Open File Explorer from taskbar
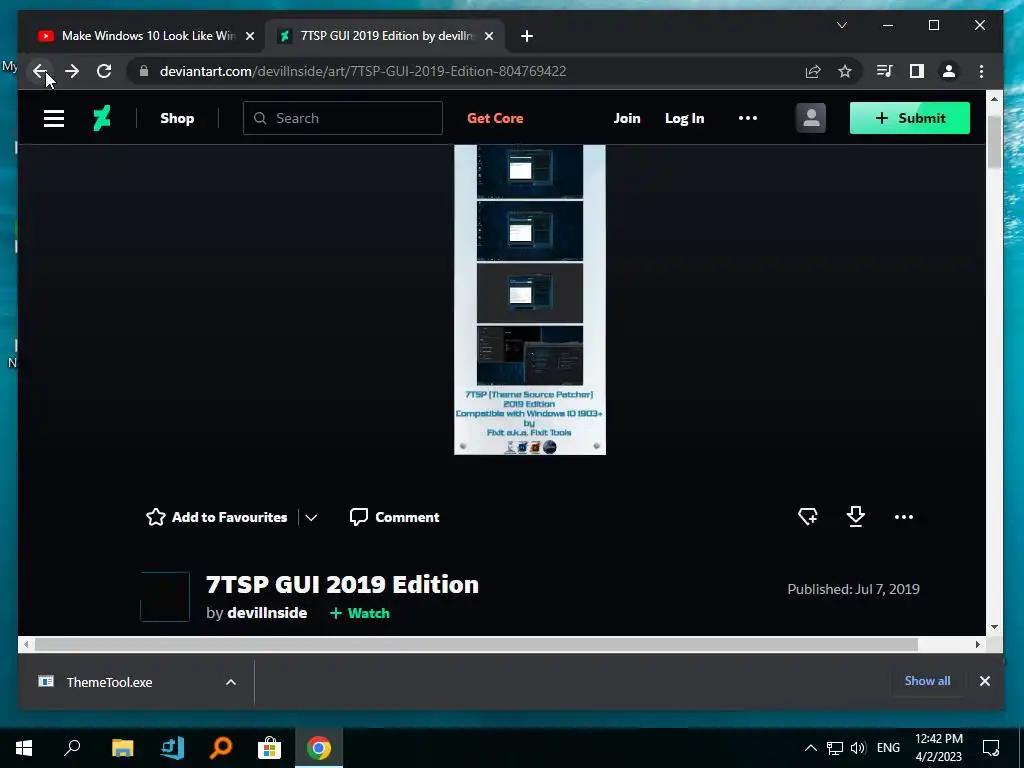1024x768 pixels. [122, 748]
